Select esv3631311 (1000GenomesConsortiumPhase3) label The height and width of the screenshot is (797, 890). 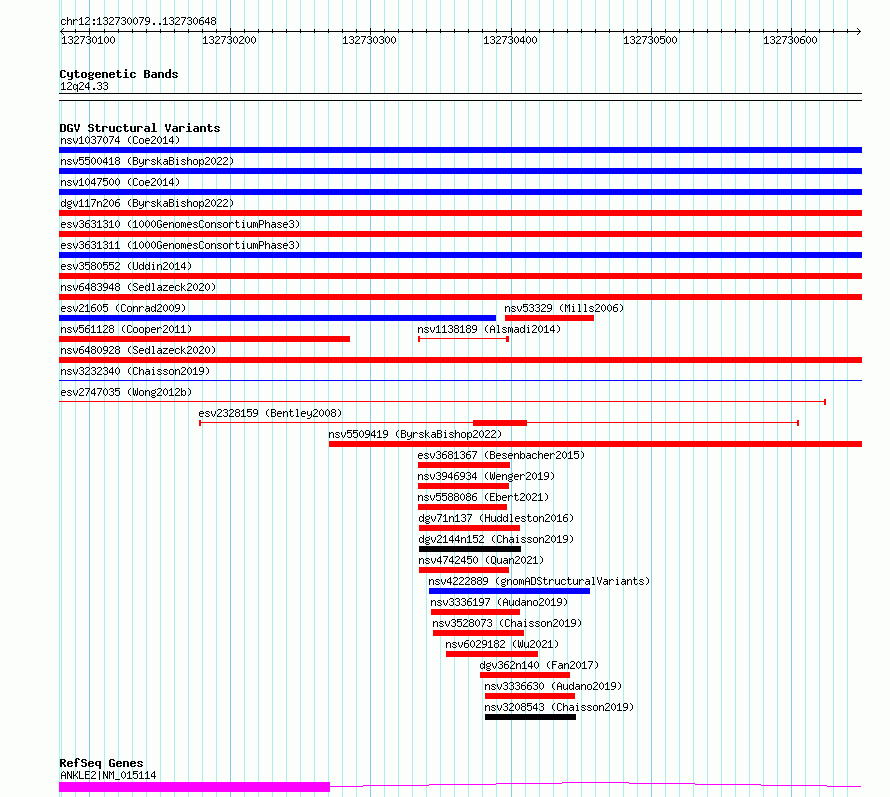pyautogui.click(x=180, y=245)
